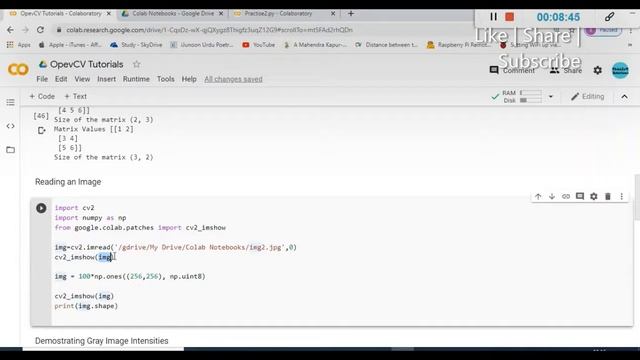The width and height of the screenshot is (640, 360).
Task: Click Demostrating Gray Image Intensities heading
Action: (102, 341)
